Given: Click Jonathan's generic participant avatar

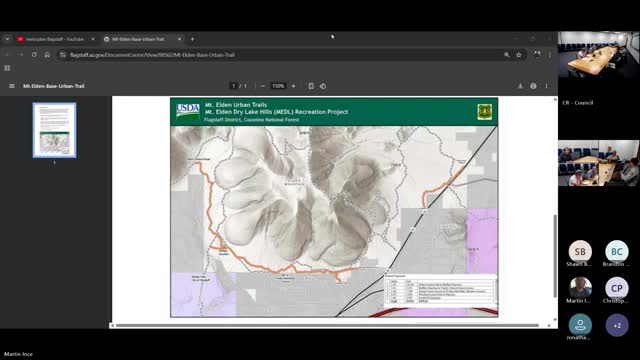Looking at the screenshot, I should click(x=580, y=325).
